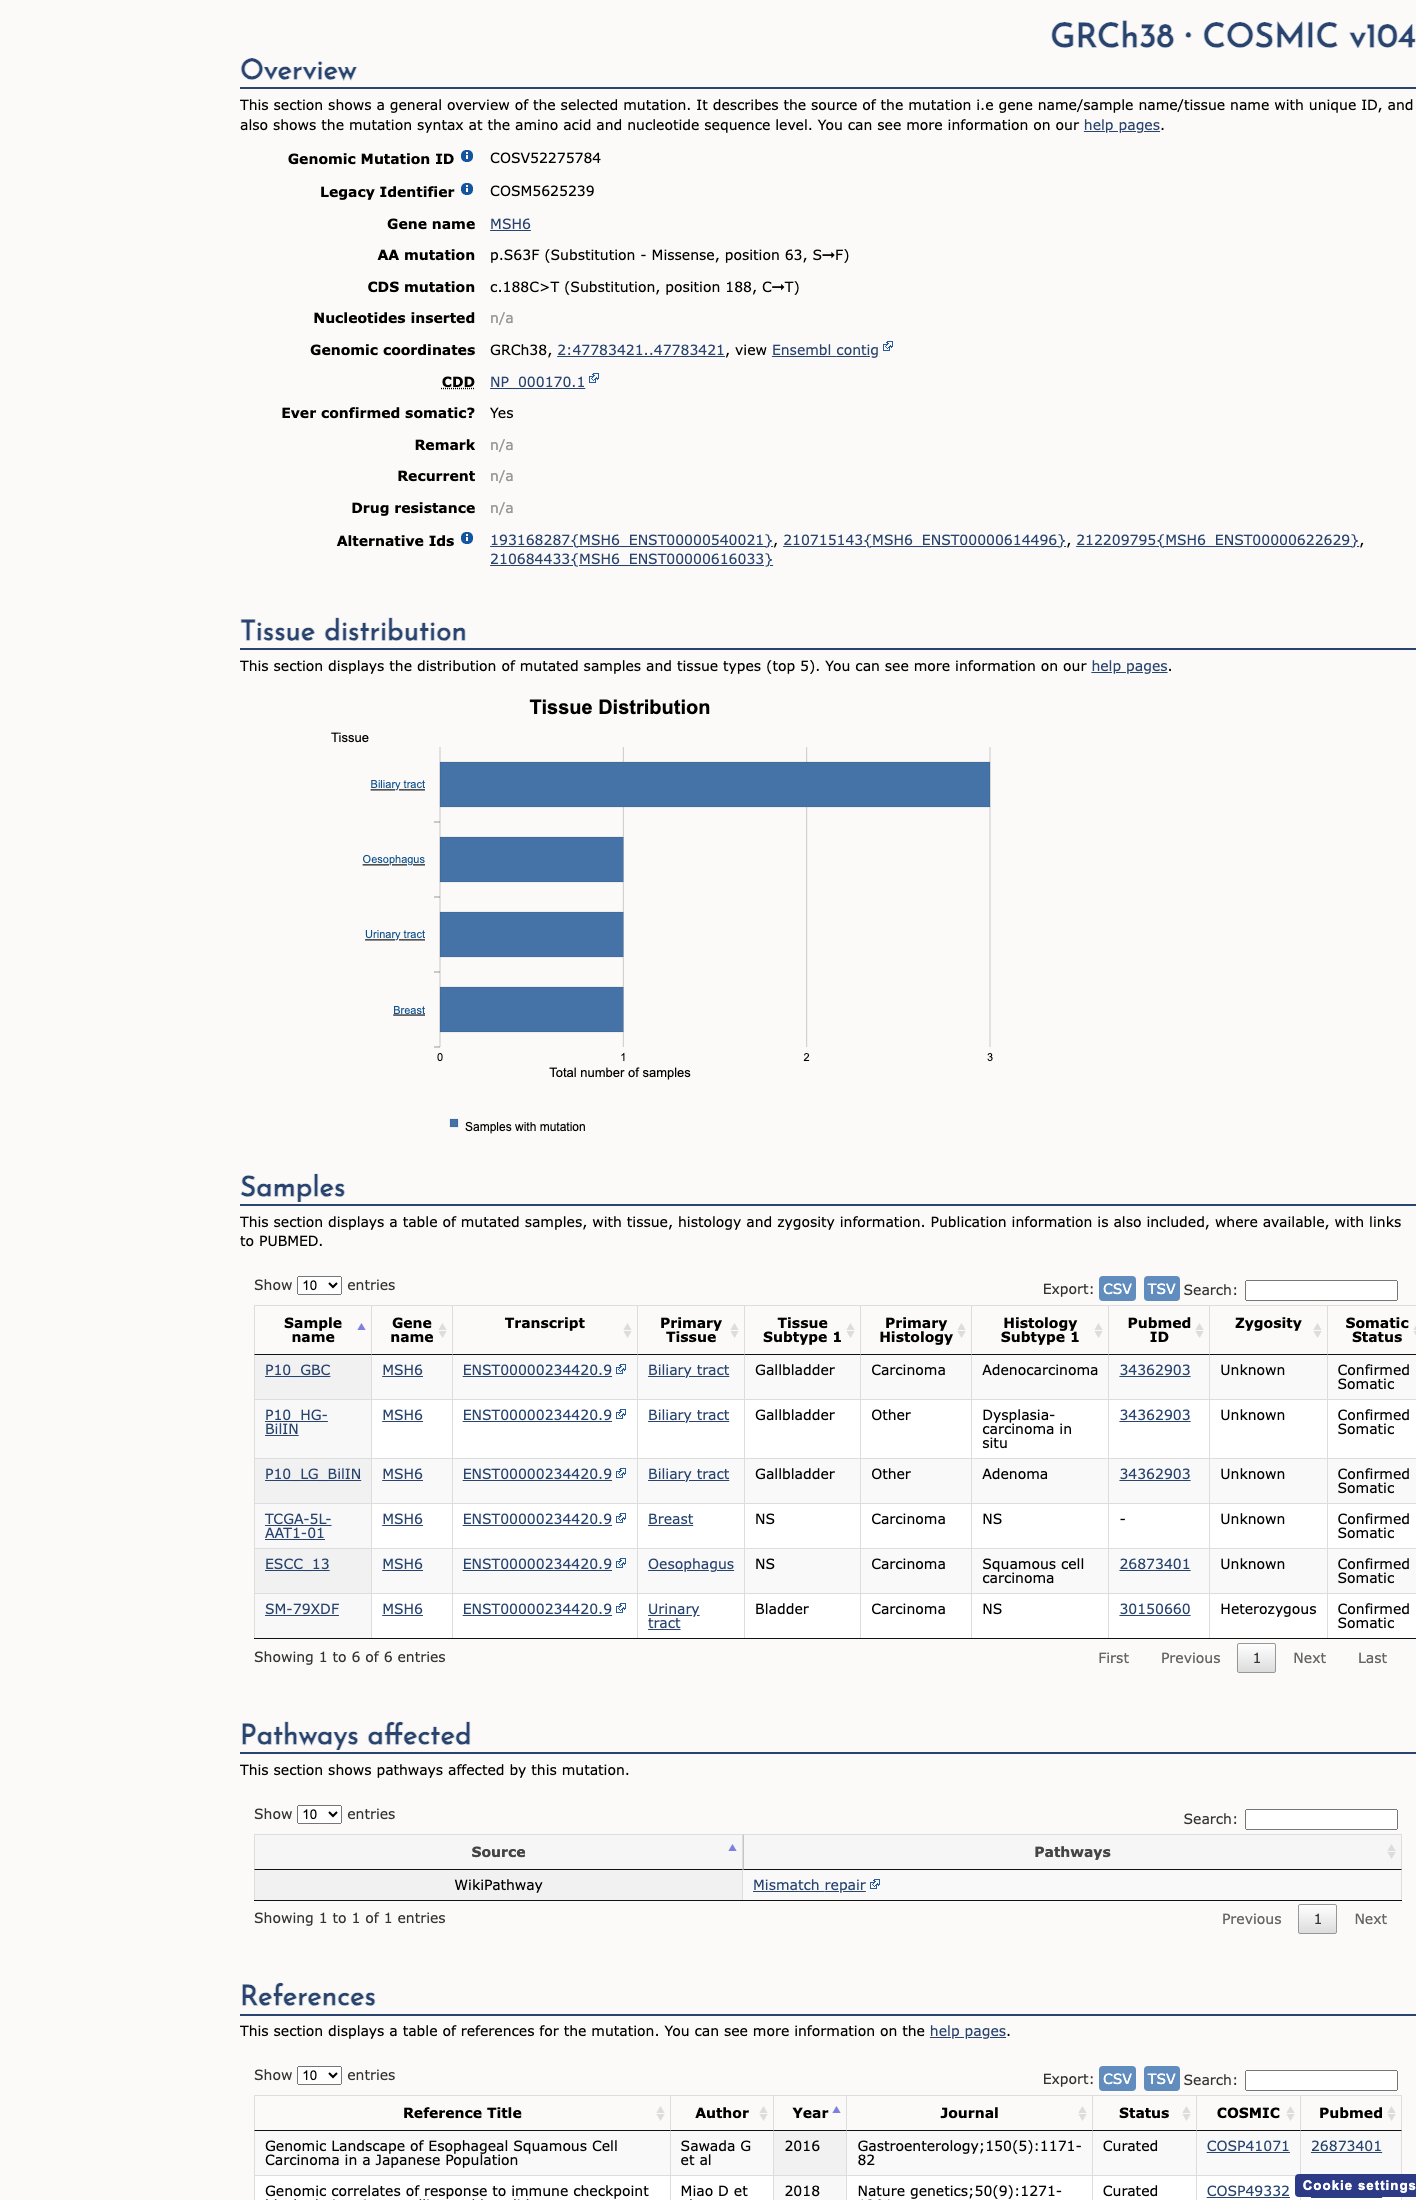1416x2200 pixels.
Task: Open sample P10_GBC link
Action: 297,1370
